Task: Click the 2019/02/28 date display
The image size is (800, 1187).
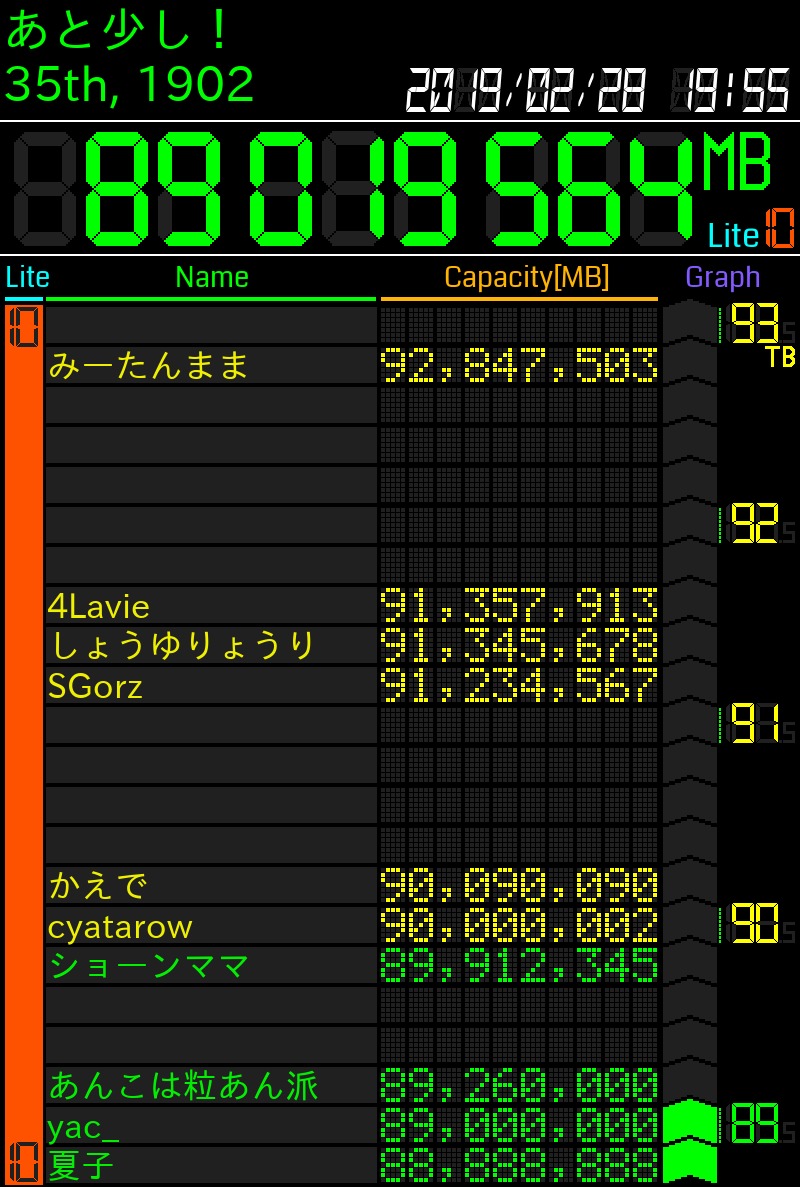Action: tap(525, 89)
